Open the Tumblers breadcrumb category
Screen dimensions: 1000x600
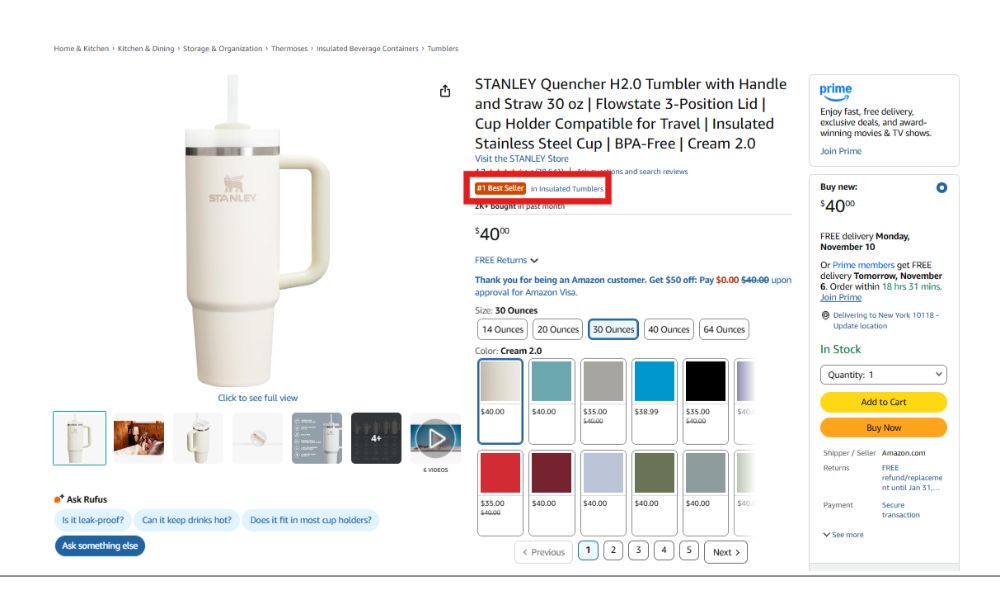pos(441,47)
